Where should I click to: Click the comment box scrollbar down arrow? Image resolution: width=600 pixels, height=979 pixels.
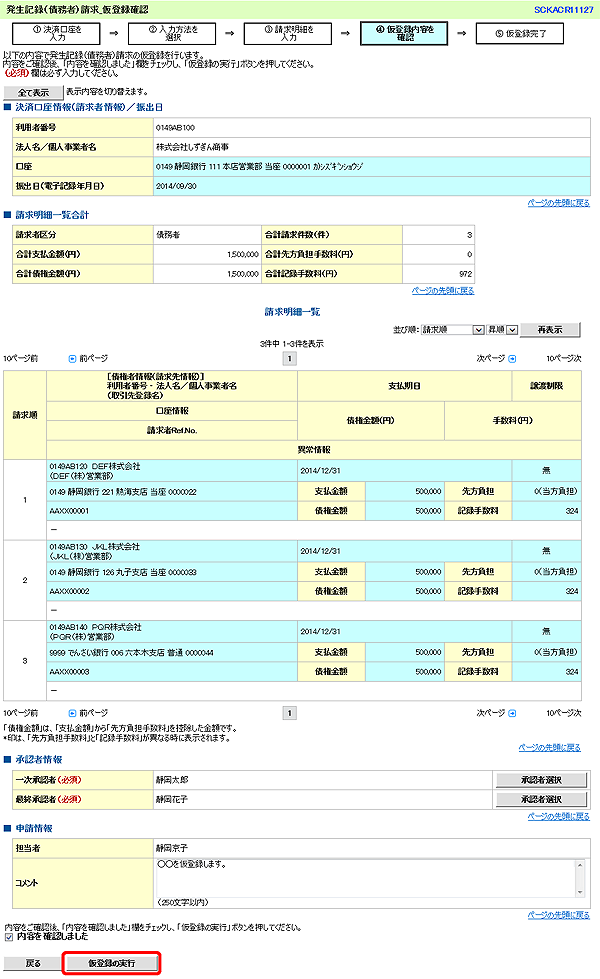coord(580,892)
